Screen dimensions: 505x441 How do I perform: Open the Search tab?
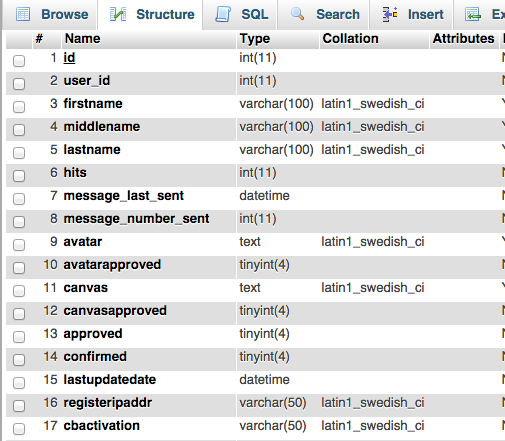323,15
